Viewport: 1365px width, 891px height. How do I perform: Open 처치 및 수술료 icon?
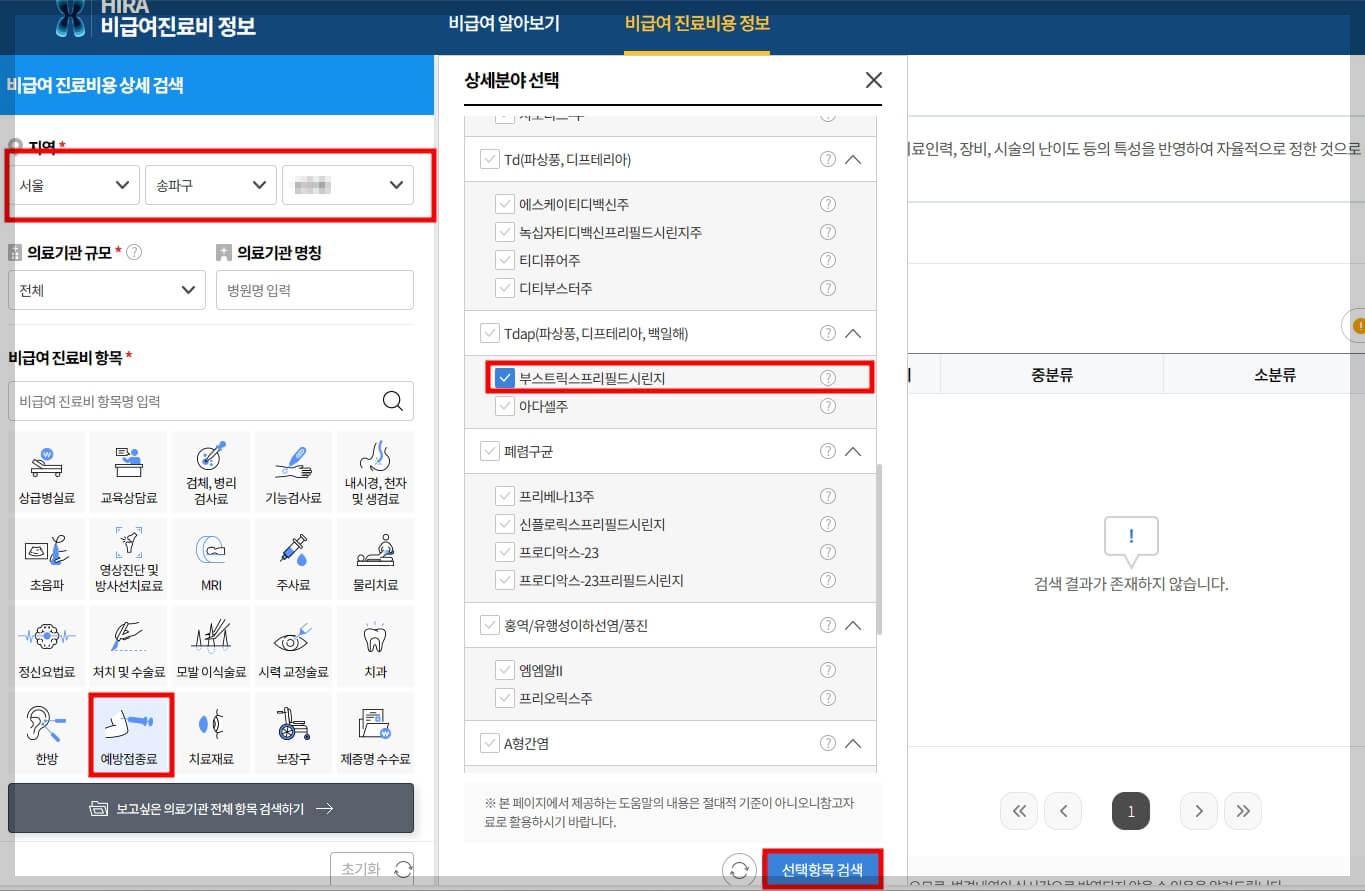point(129,647)
